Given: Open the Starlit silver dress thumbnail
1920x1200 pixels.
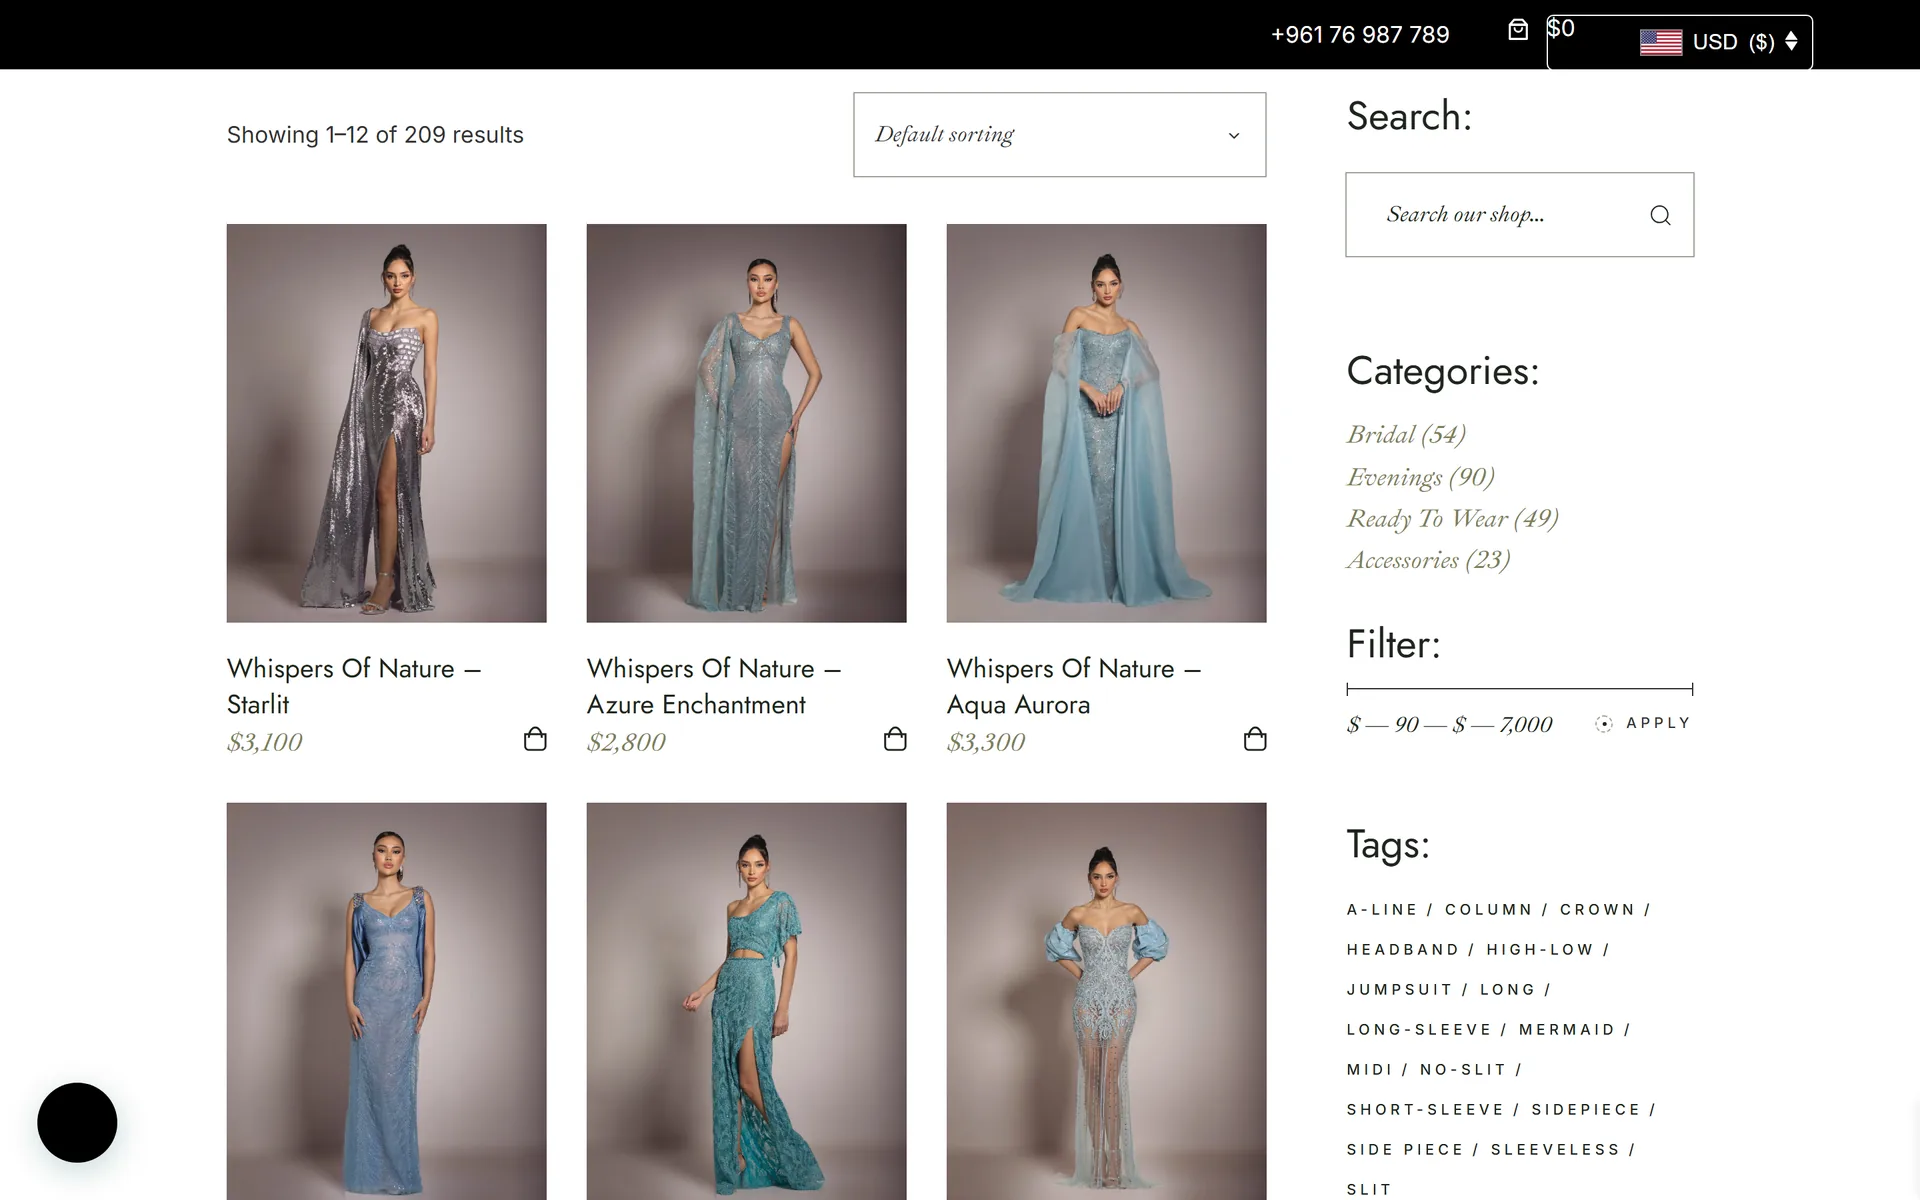Looking at the screenshot, I should coord(386,423).
